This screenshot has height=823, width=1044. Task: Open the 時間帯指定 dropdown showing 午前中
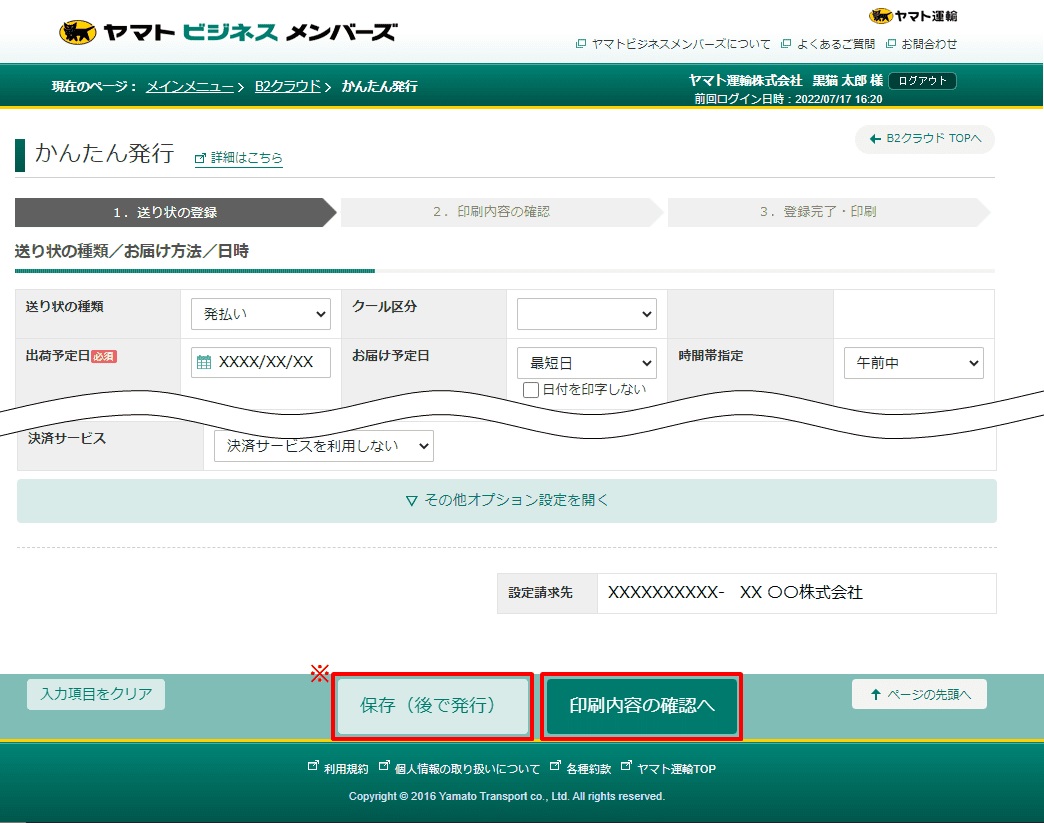pyautogui.click(x=914, y=363)
